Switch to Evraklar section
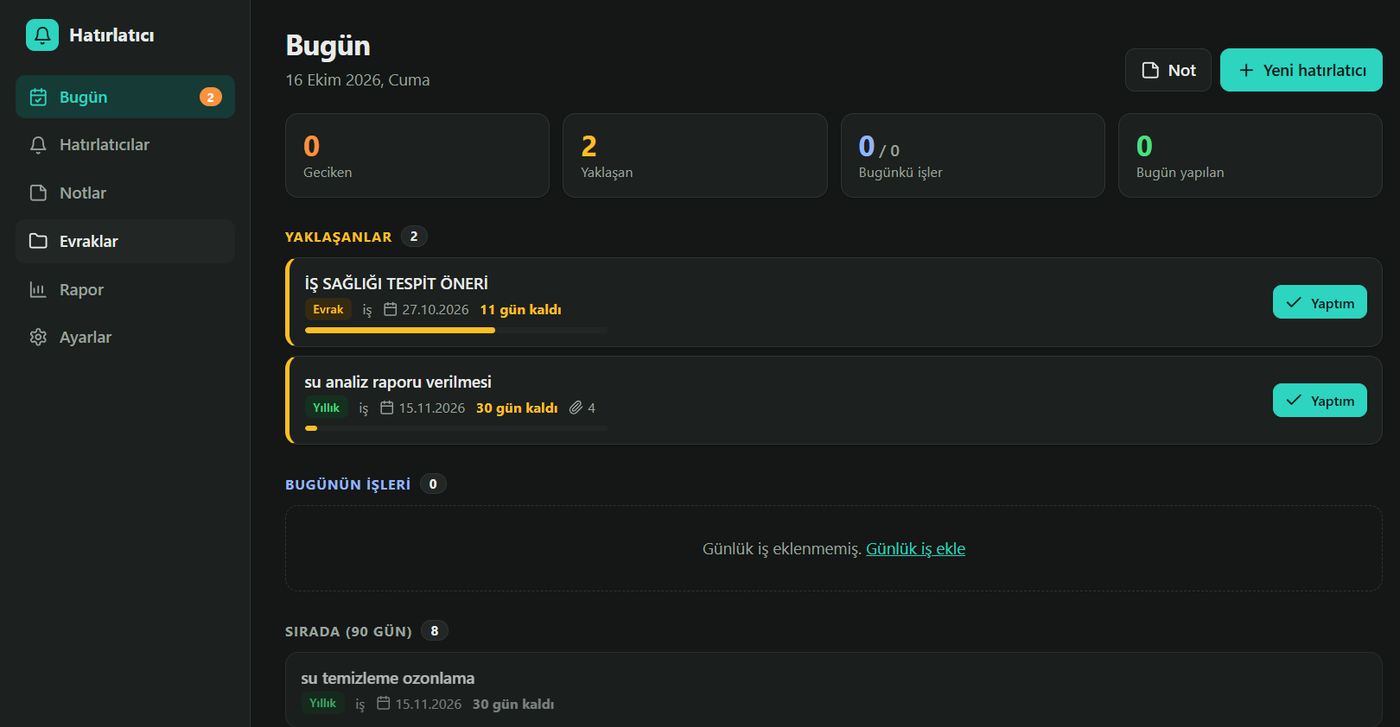The width and height of the screenshot is (1400, 727). pyautogui.click(x=125, y=241)
